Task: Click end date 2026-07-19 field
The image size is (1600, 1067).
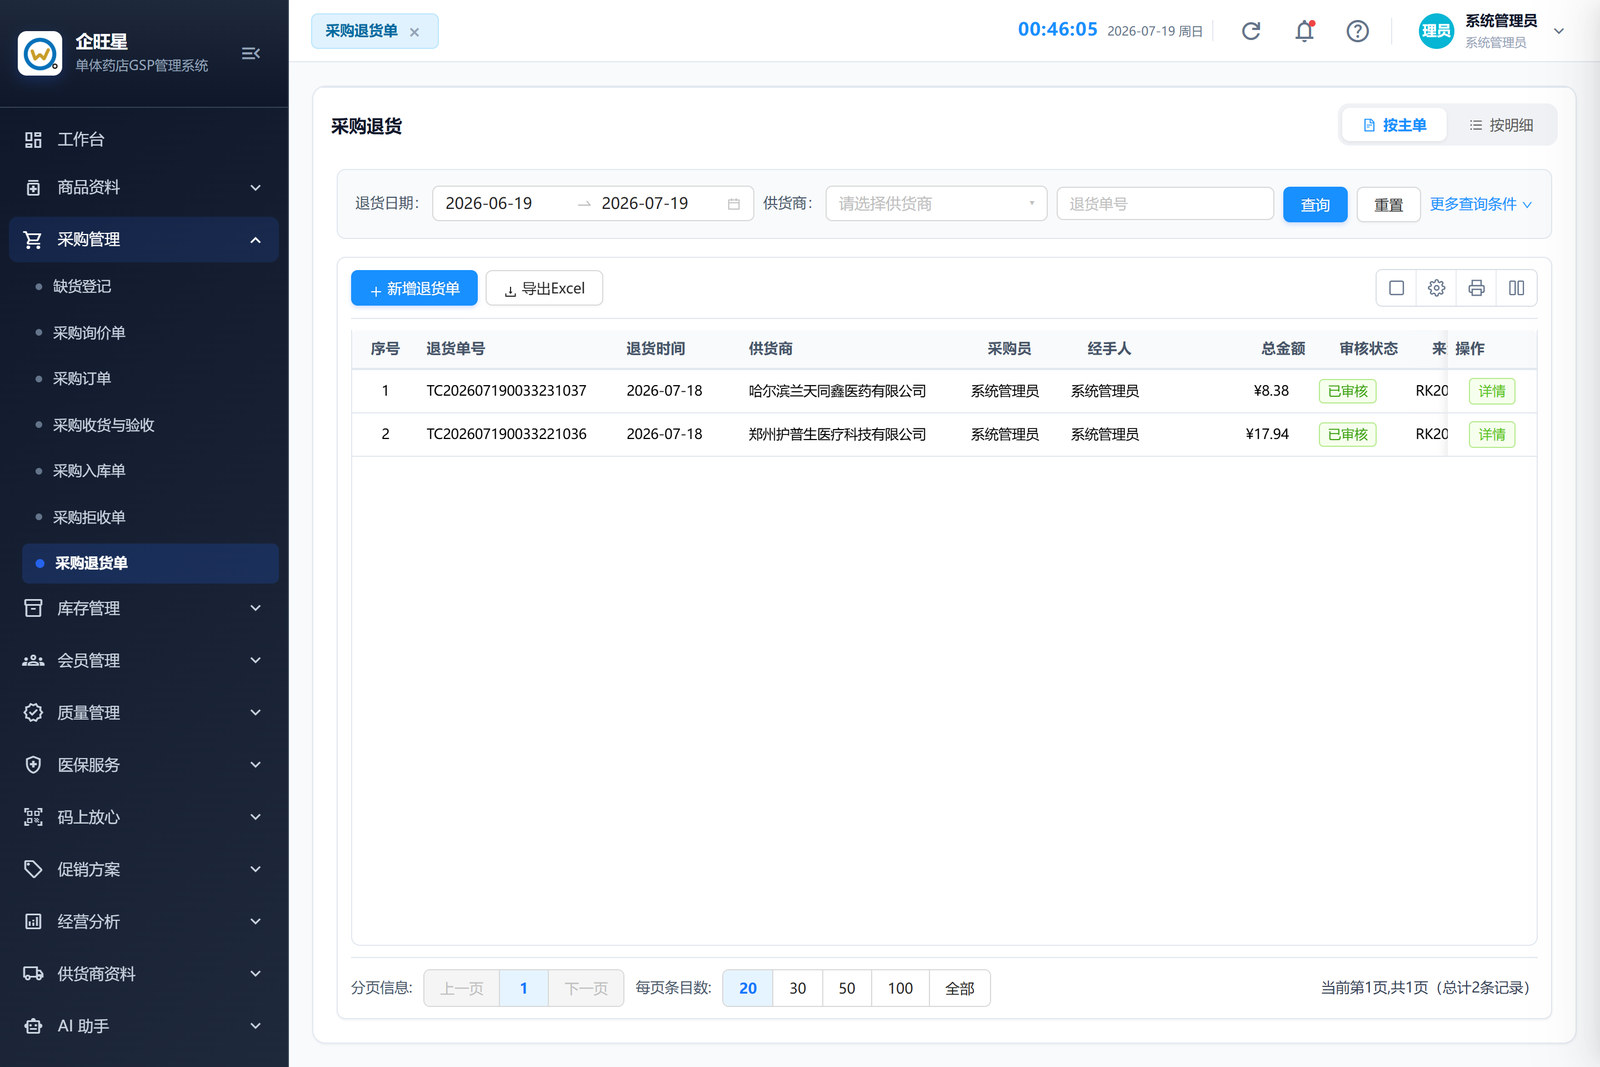Action: click(x=645, y=204)
